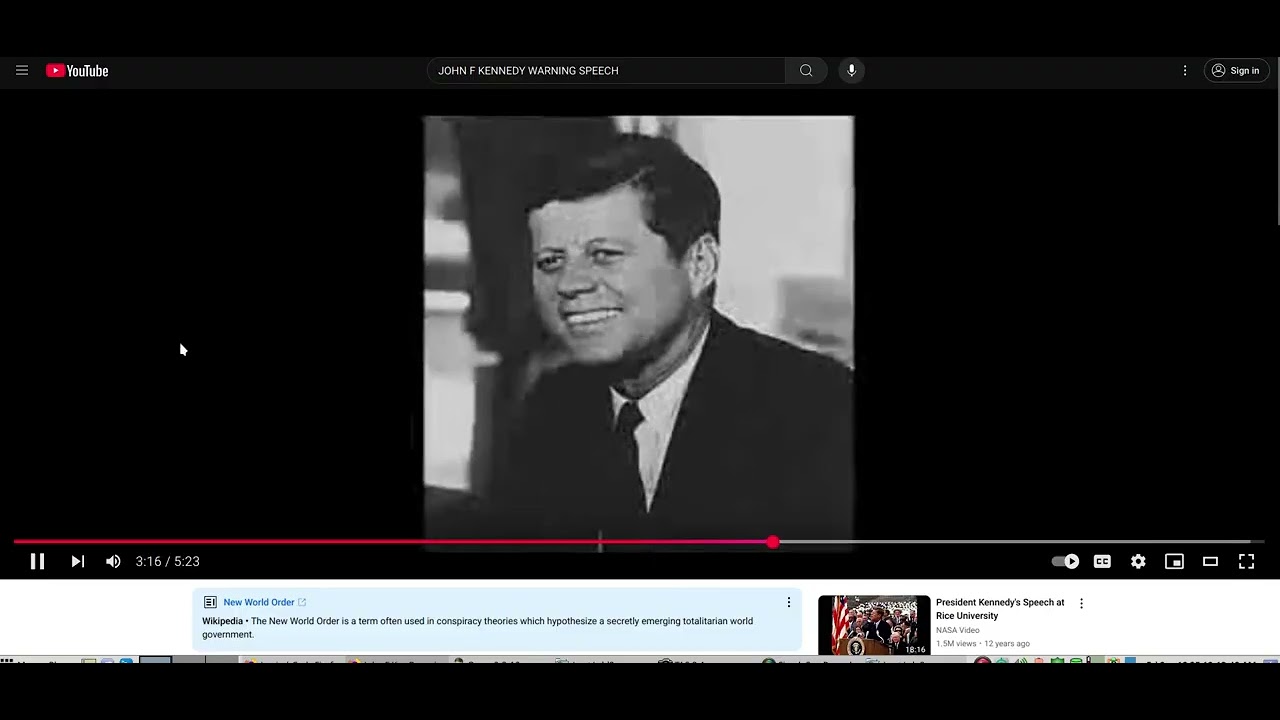Click the 3:16 / 5:23 time display

click(168, 561)
